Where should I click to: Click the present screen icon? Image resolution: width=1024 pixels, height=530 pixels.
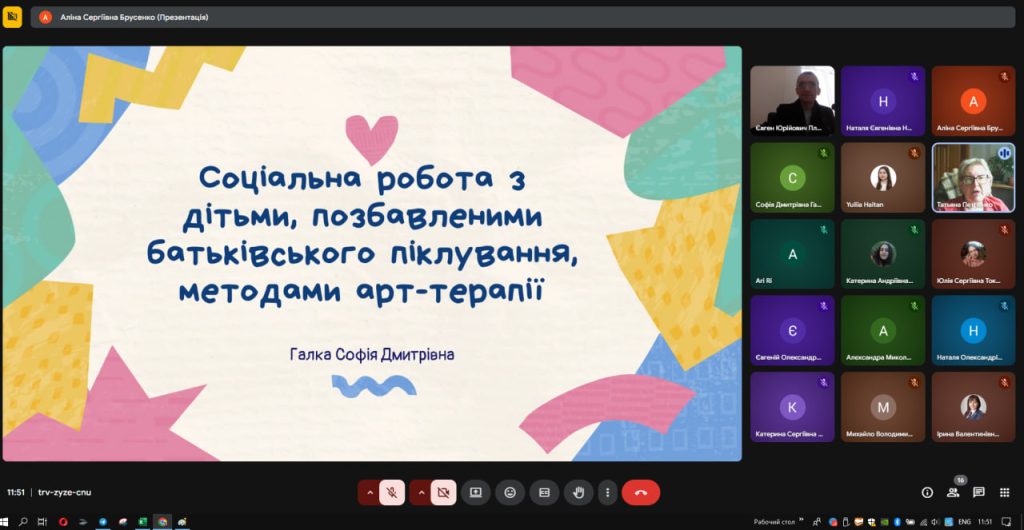tap(476, 492)
